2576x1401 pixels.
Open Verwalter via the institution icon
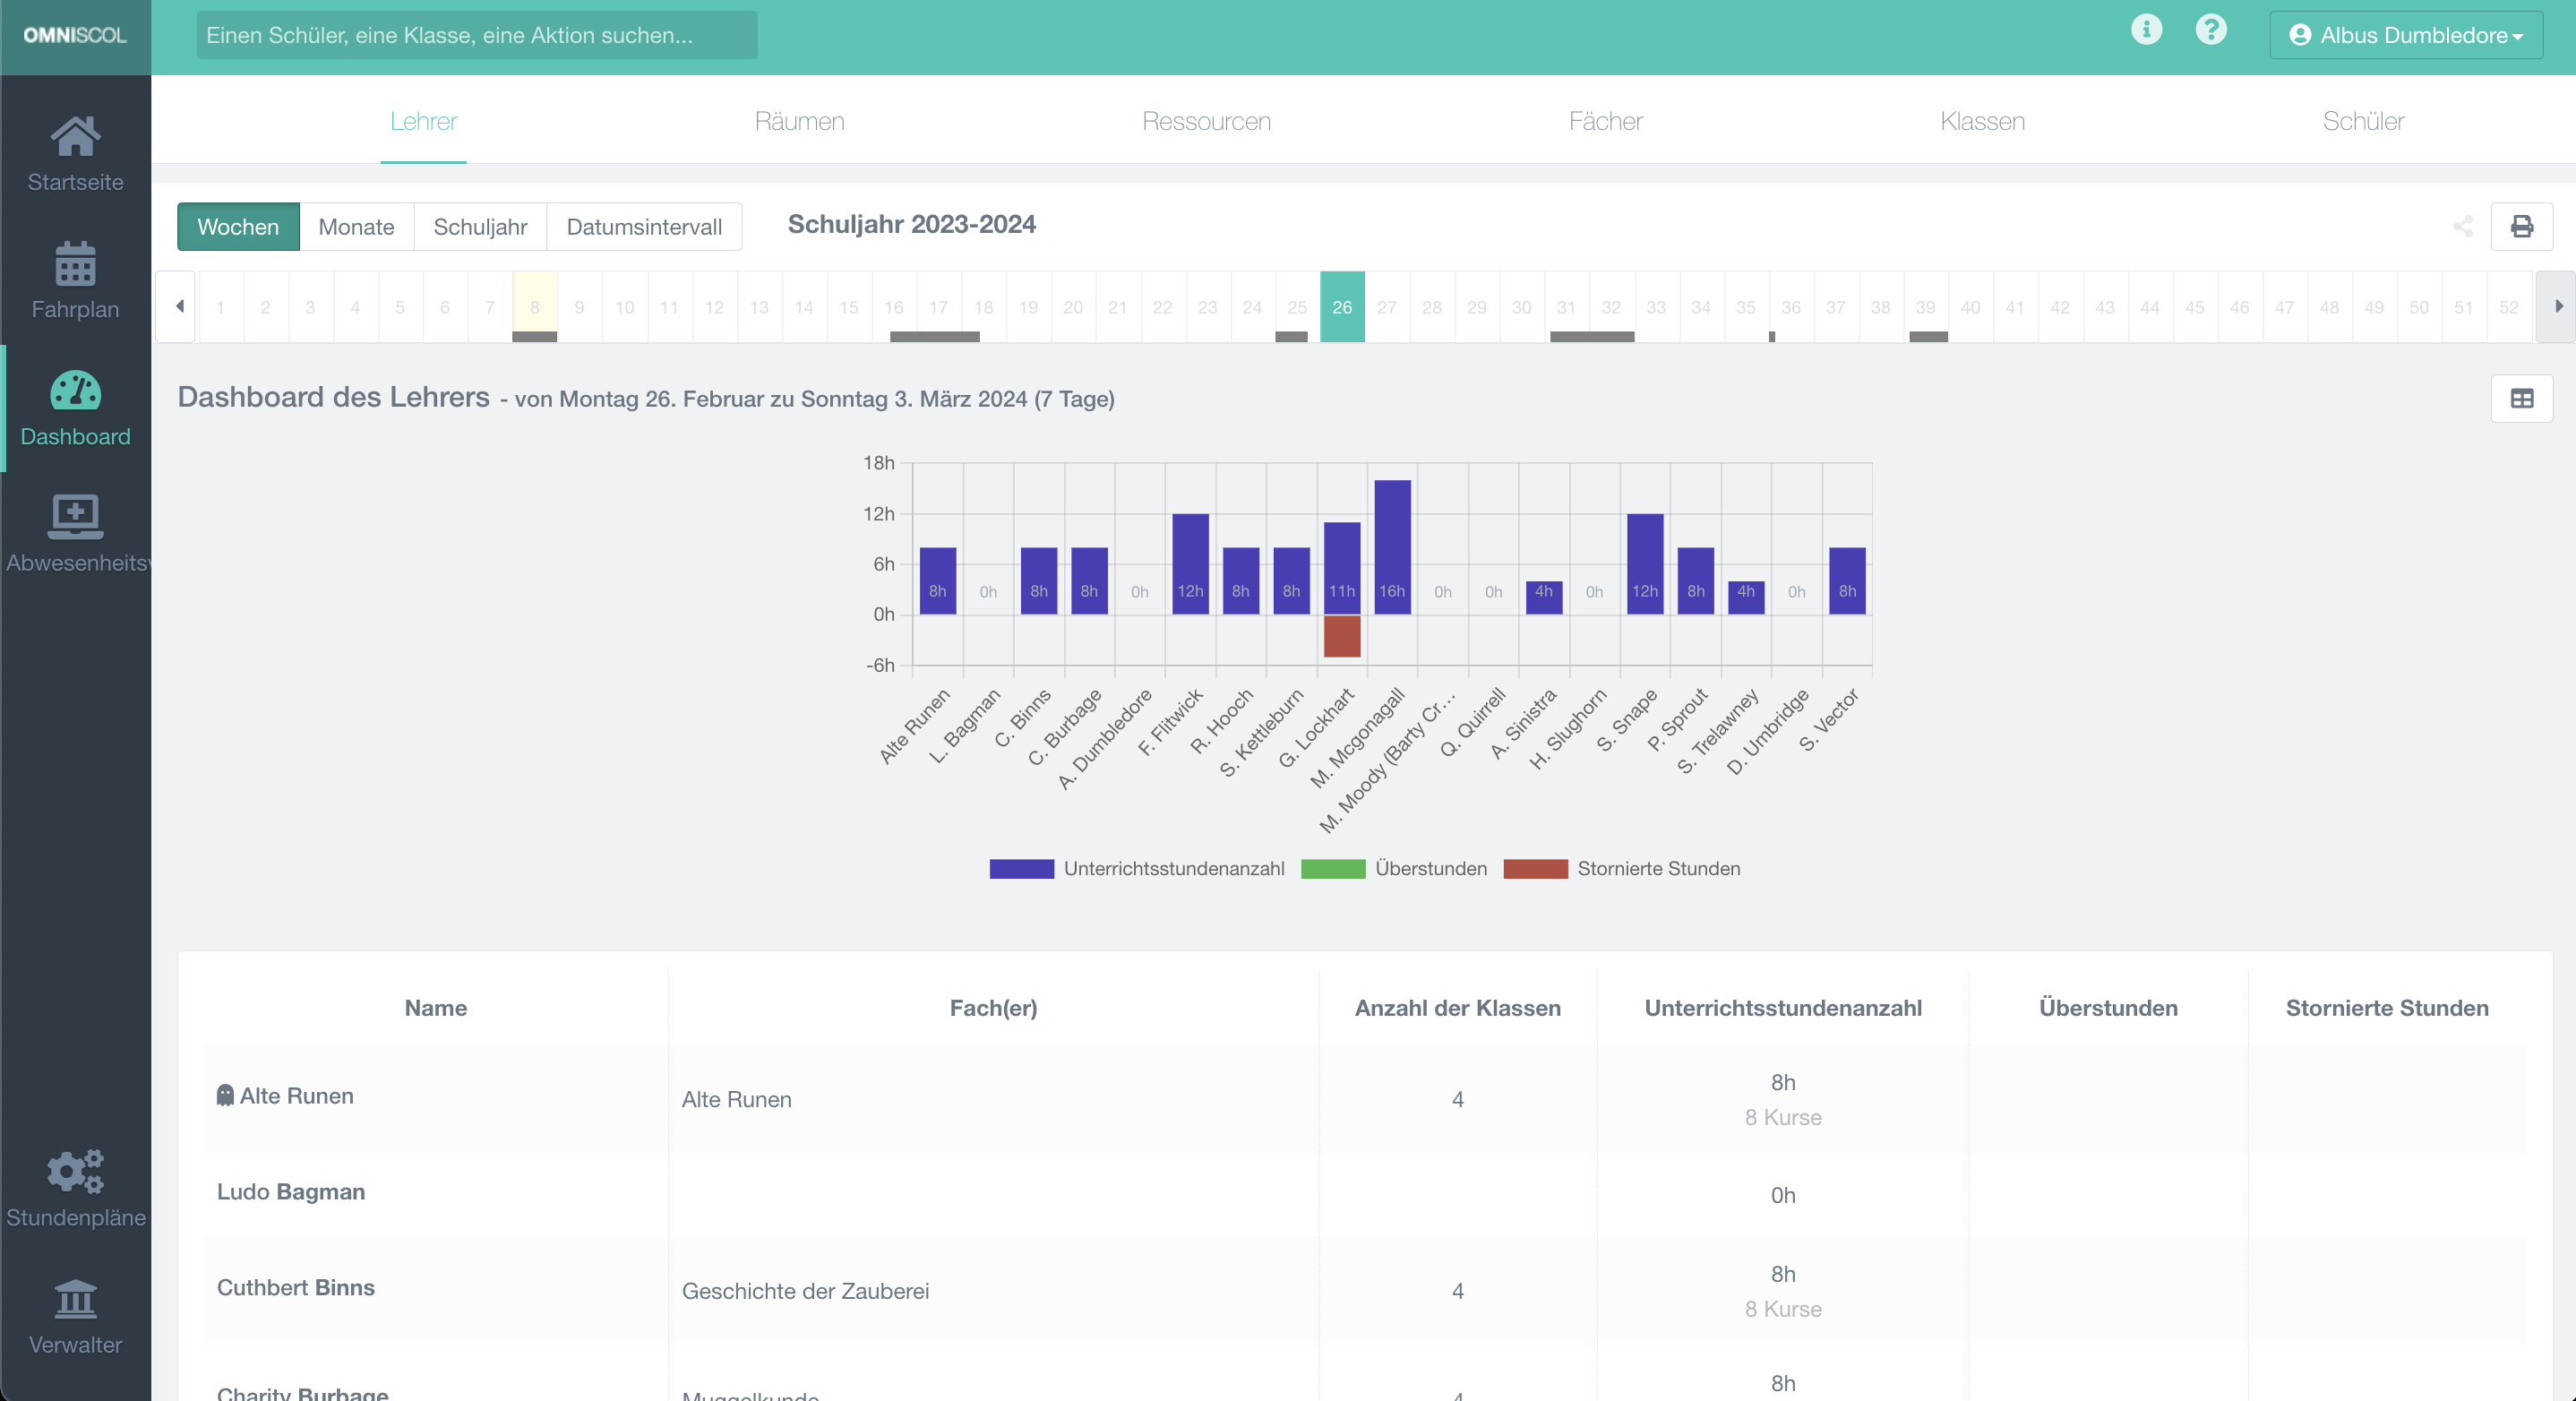click(x=76, y=1300)
